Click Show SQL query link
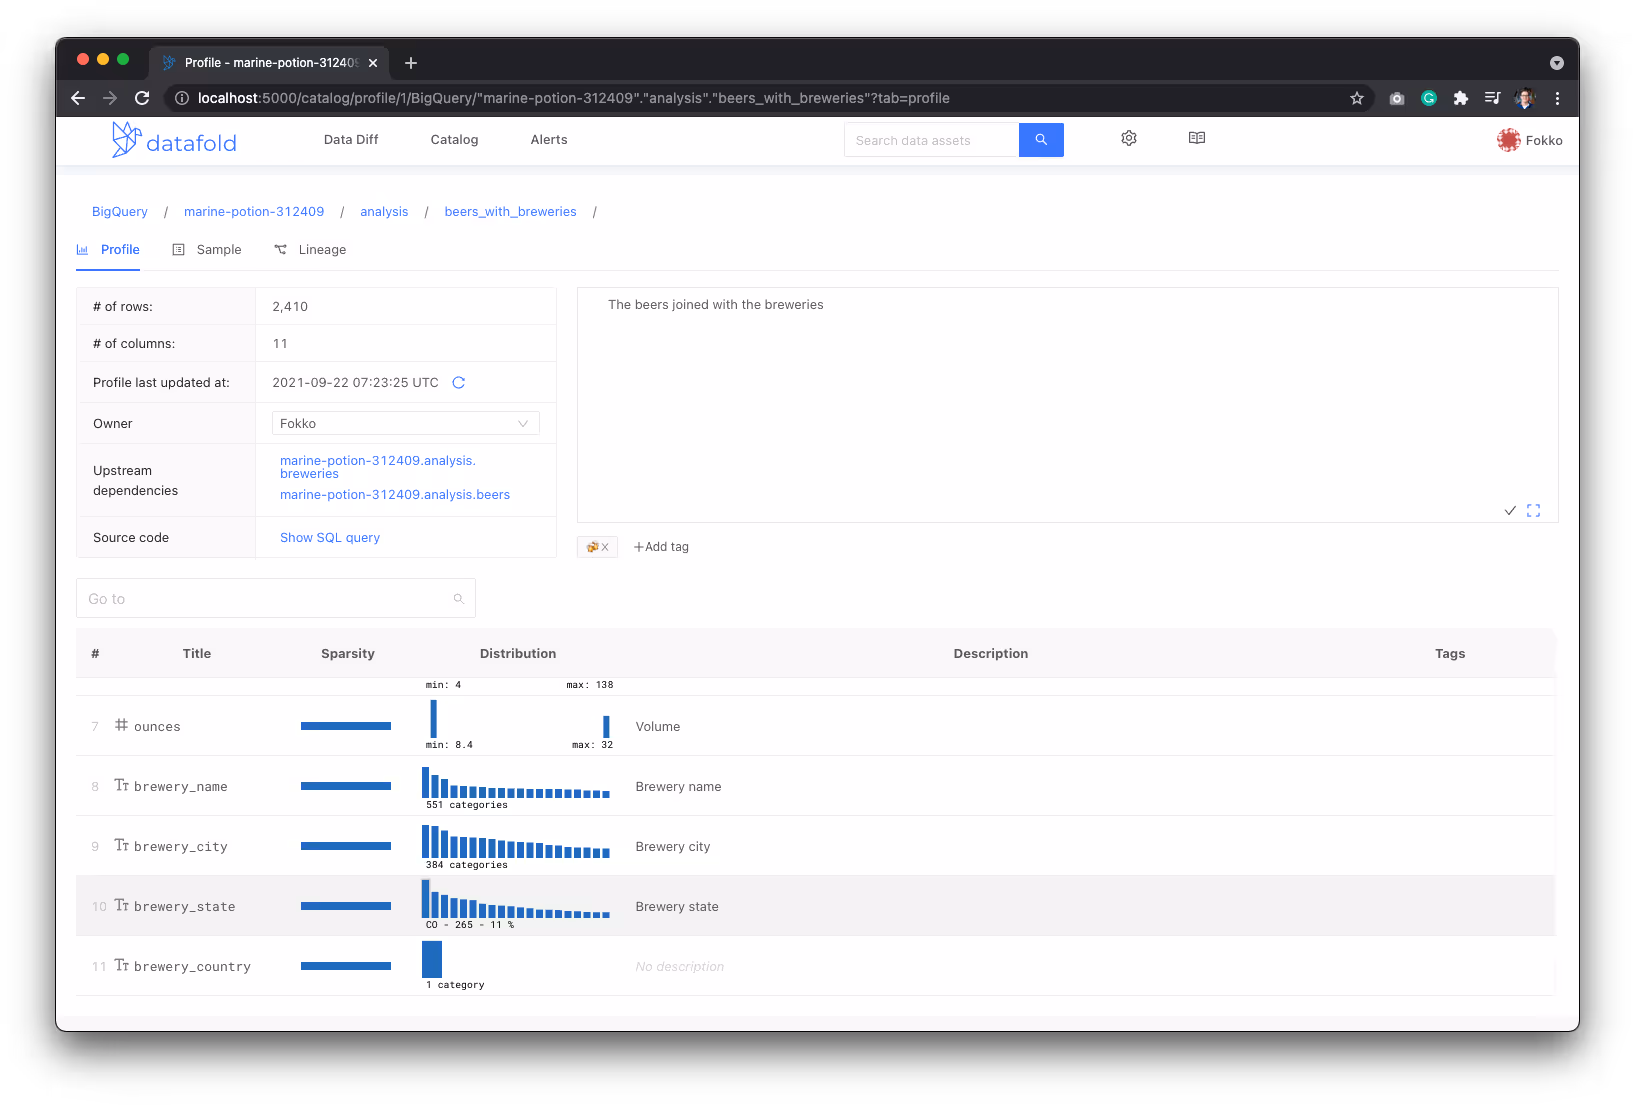This screenshot has width=1635, height=1105. tap(330, 538)
